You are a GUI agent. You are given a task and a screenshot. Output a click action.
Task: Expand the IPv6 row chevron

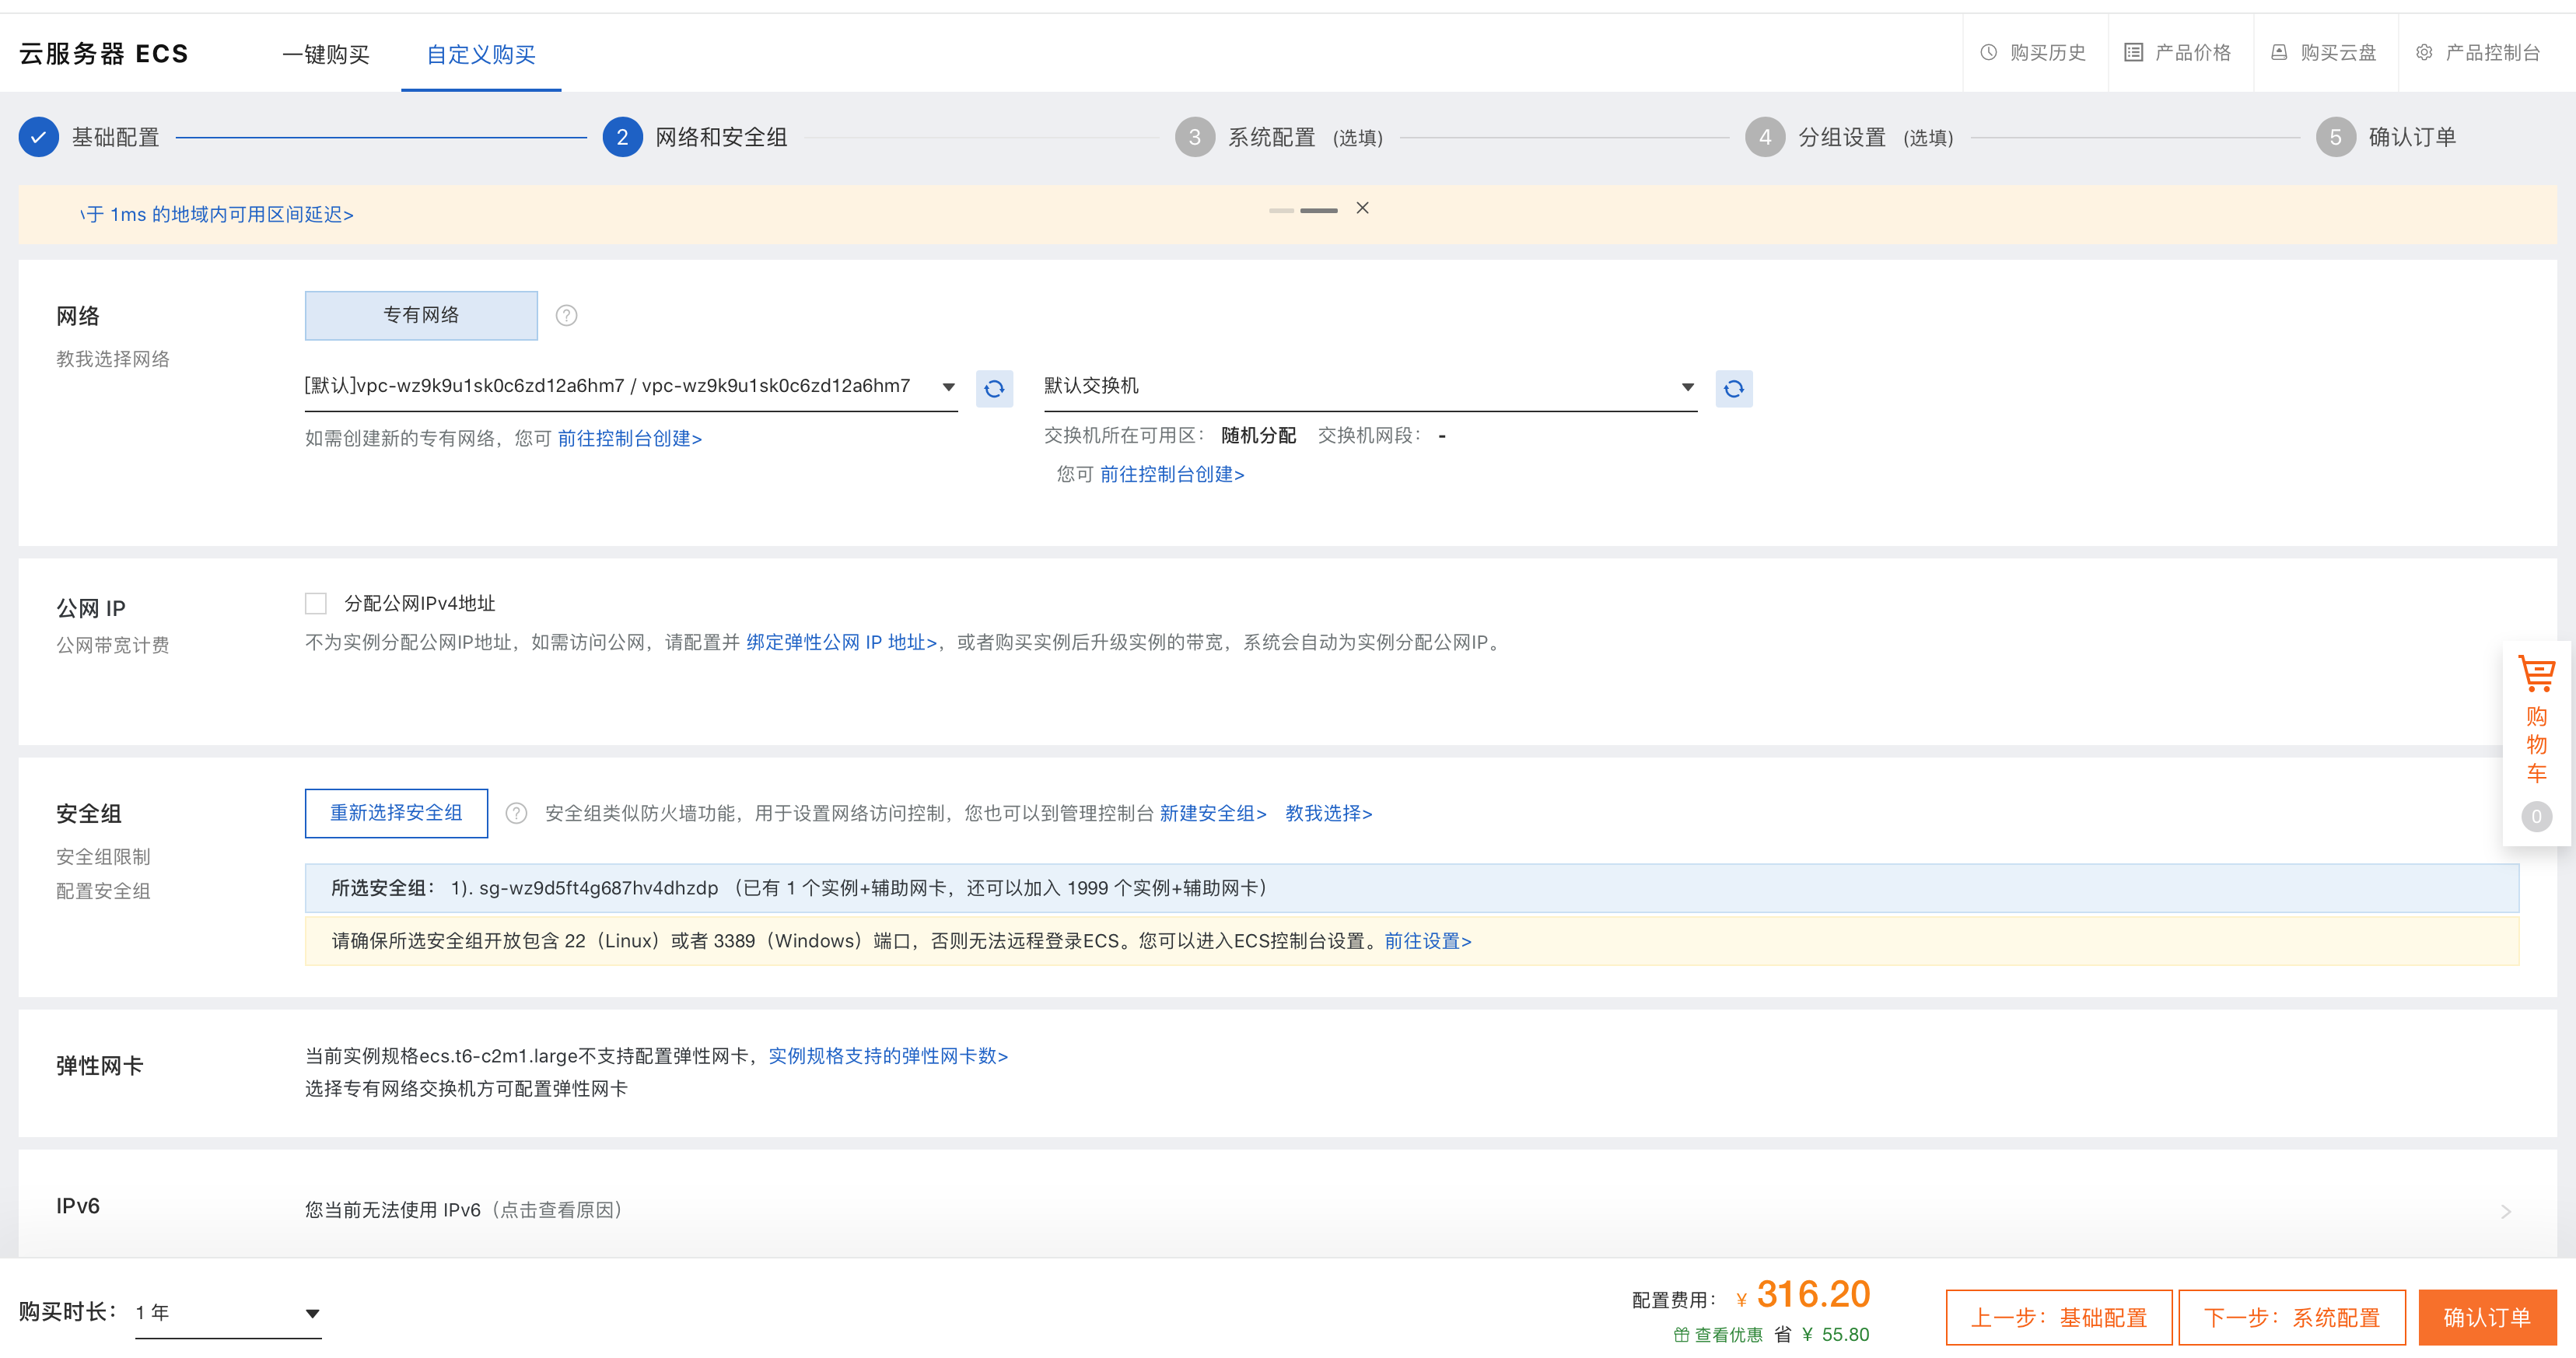[x=2506, y=1211]
